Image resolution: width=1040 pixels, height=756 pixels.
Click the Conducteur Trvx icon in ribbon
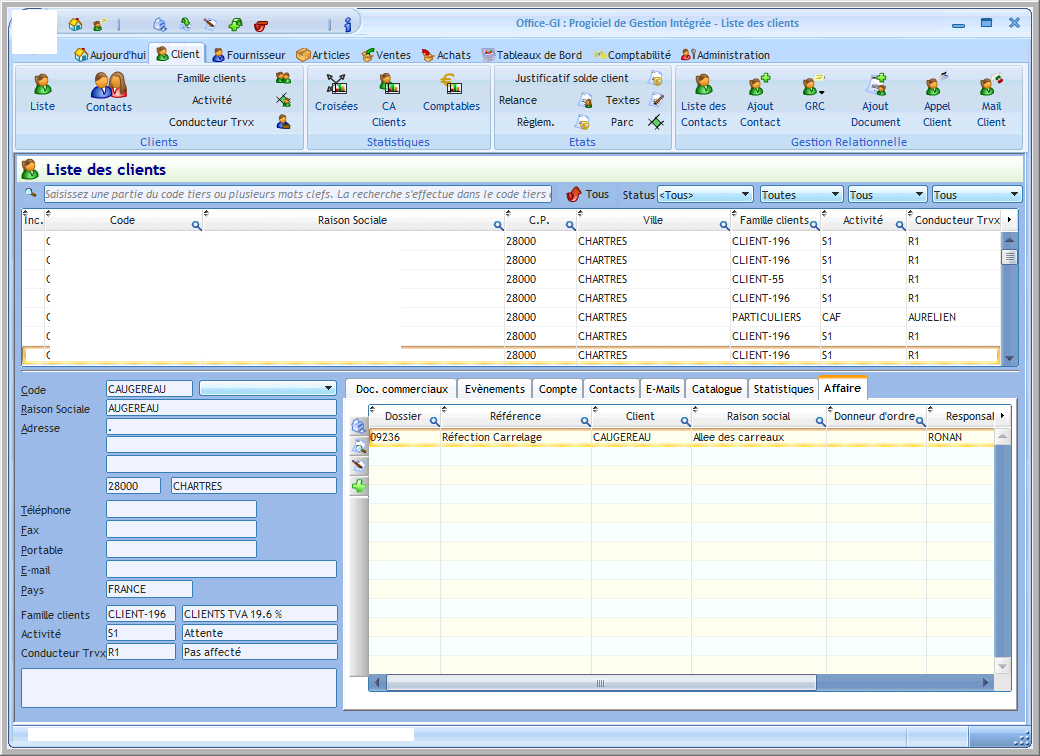pos(283,122)
